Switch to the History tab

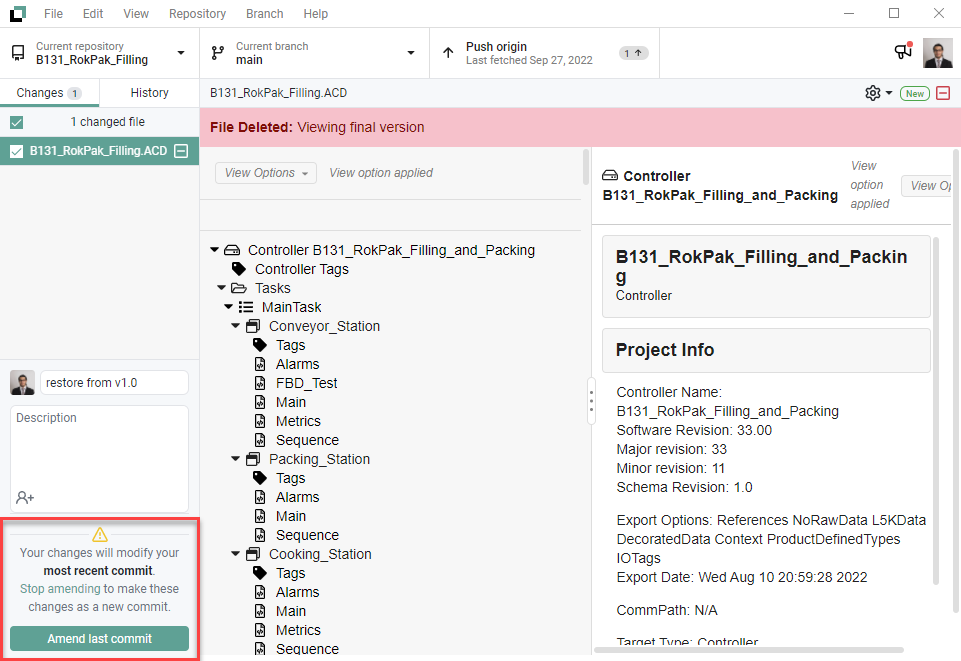tap(148, 92)
